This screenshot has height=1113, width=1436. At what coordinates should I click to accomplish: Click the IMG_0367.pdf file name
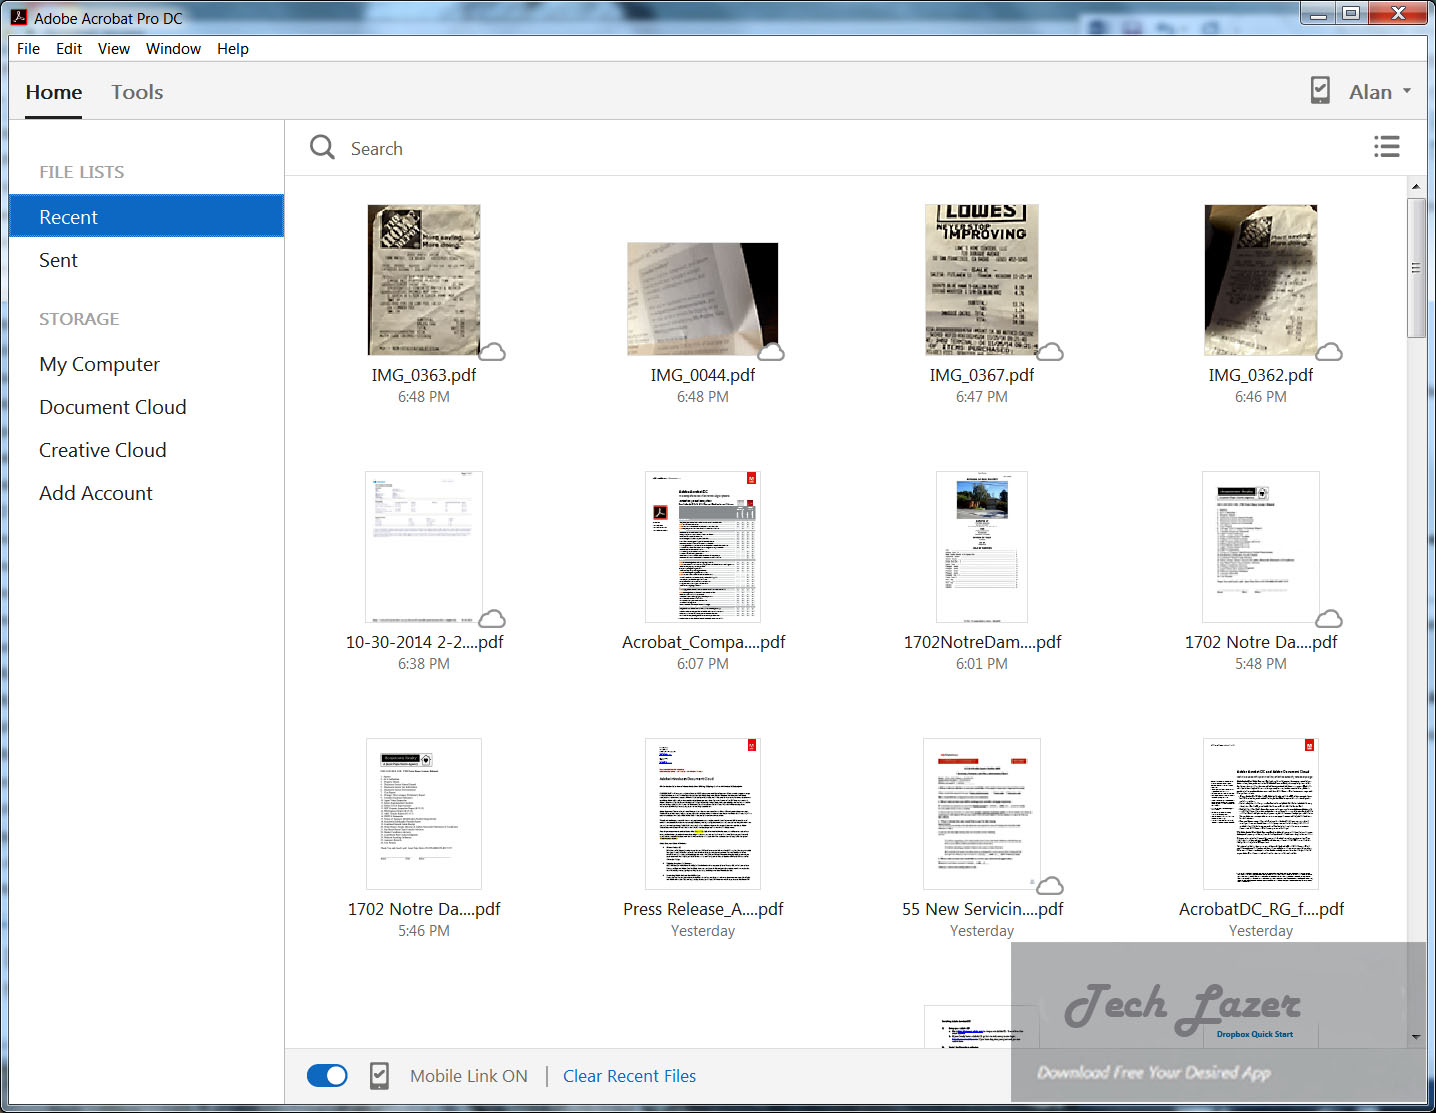[x=982, y=375]
